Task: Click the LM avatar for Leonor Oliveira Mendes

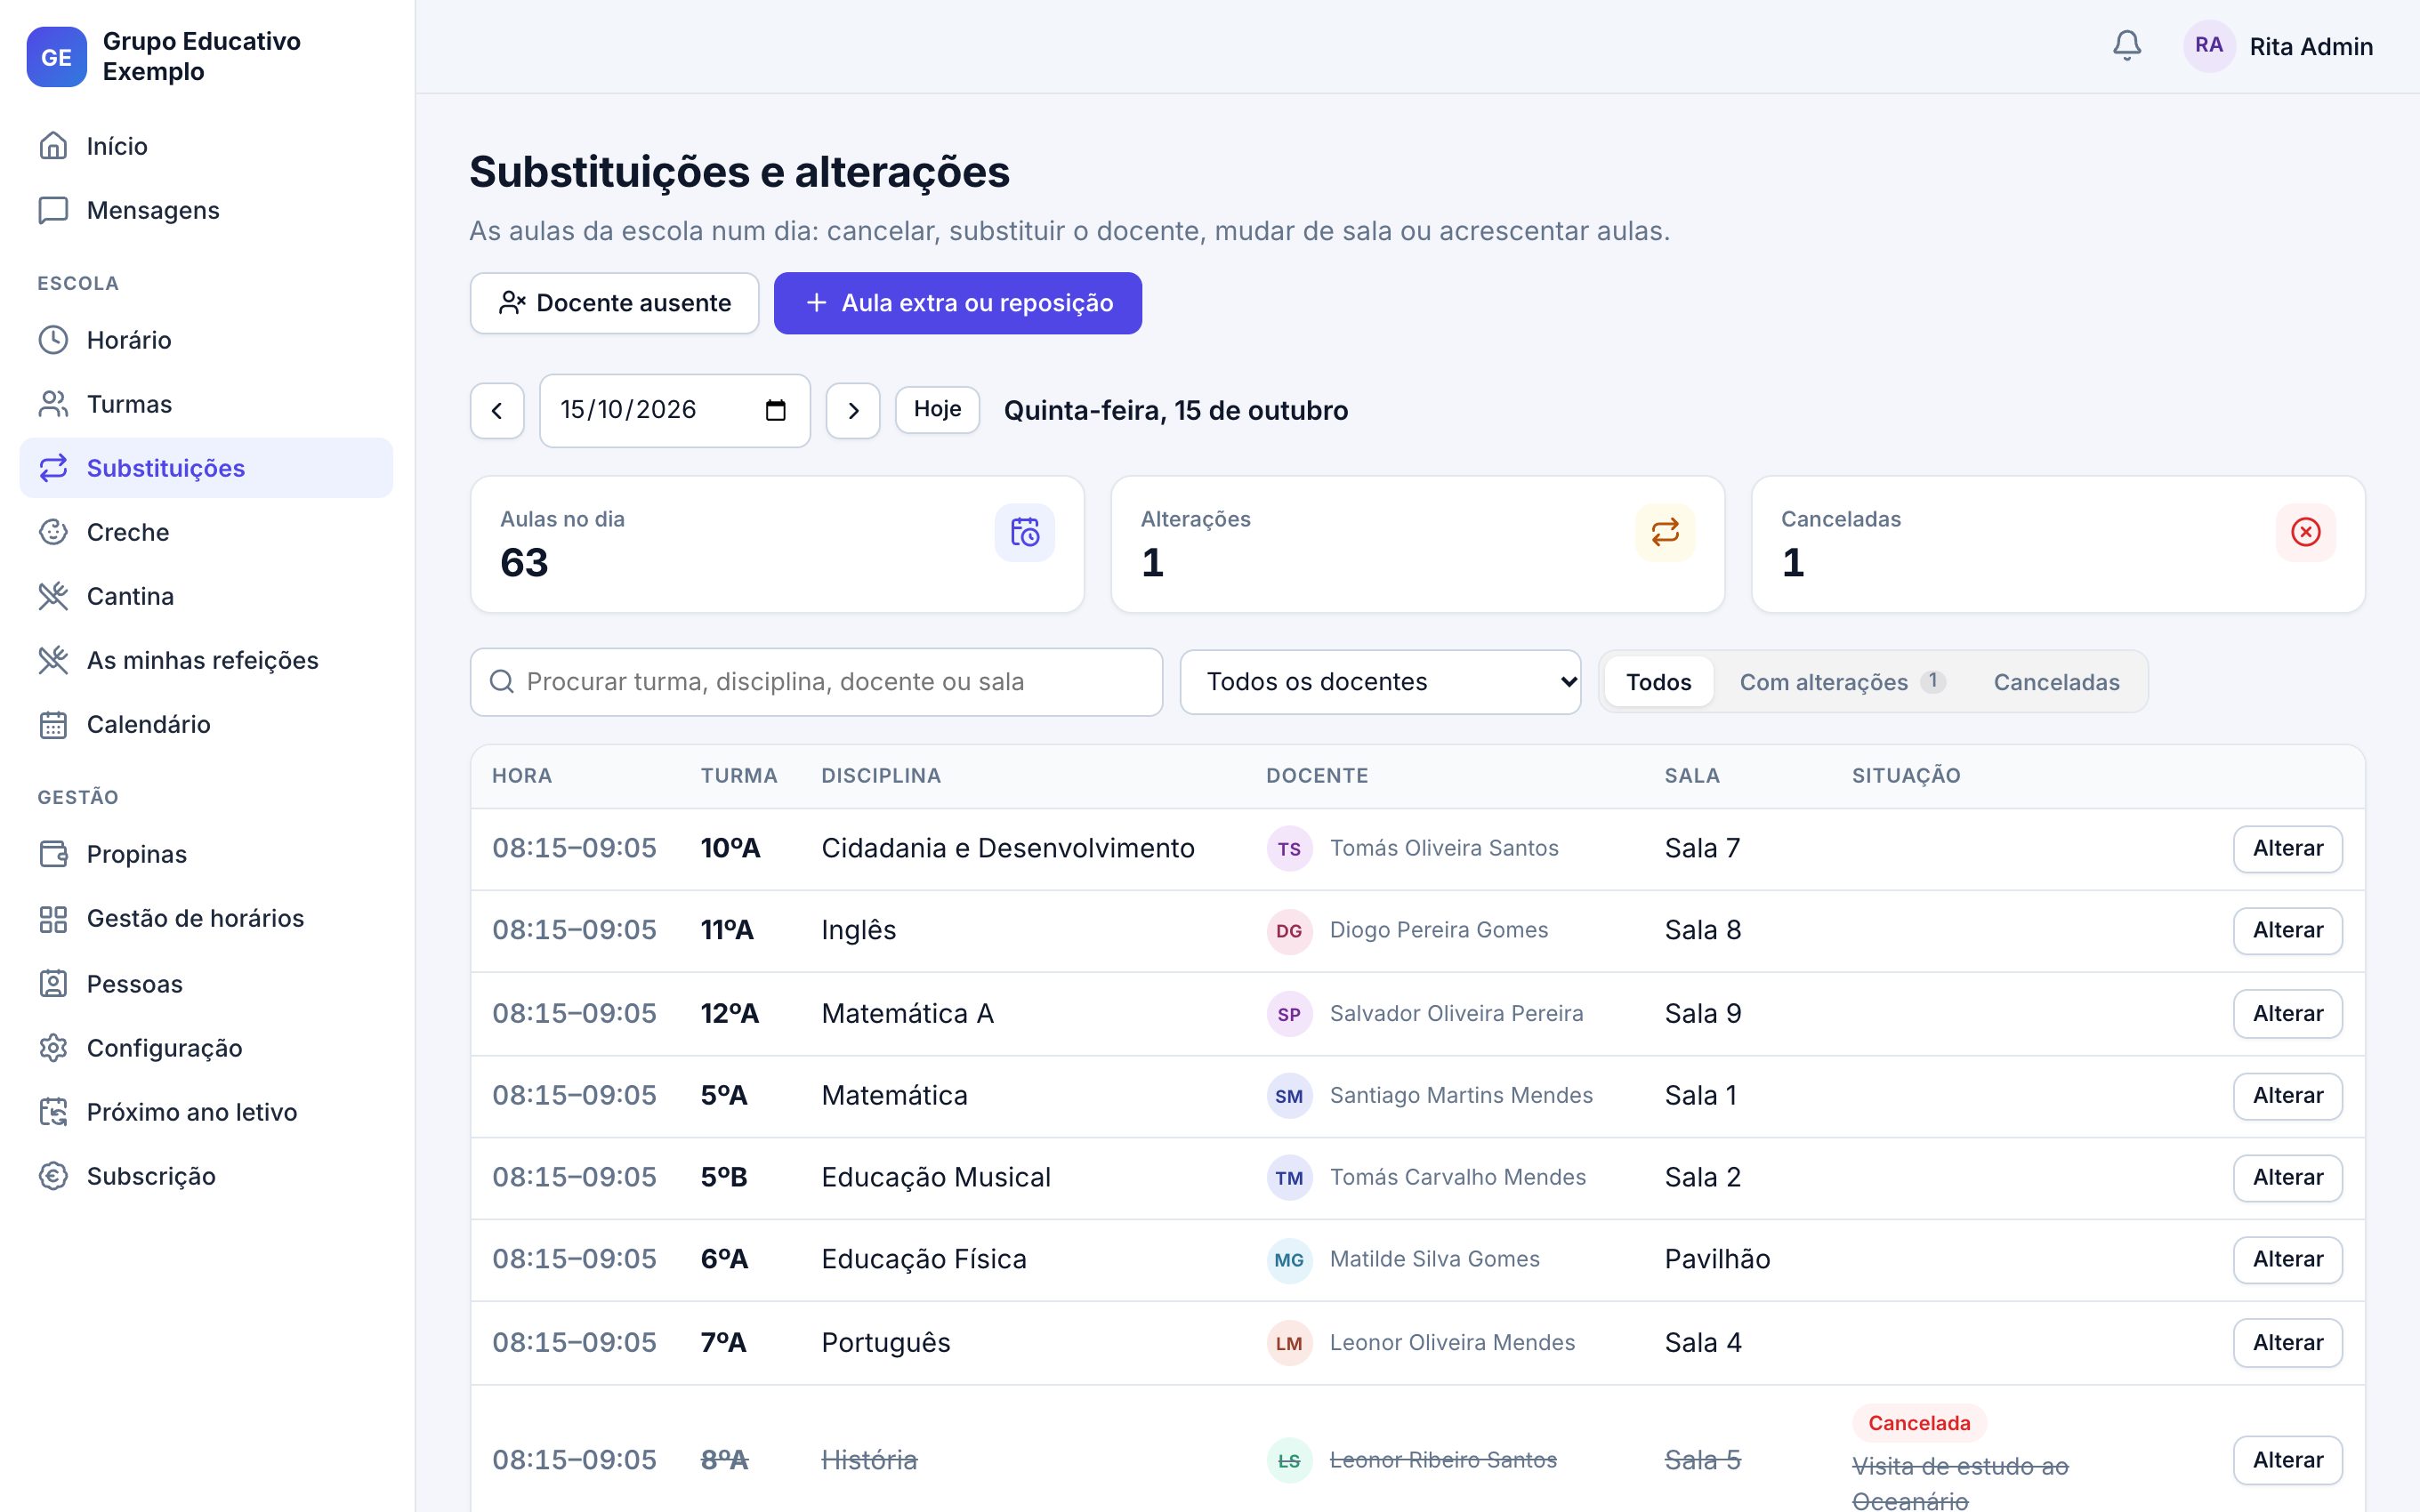Action: click(1289, 1343)
